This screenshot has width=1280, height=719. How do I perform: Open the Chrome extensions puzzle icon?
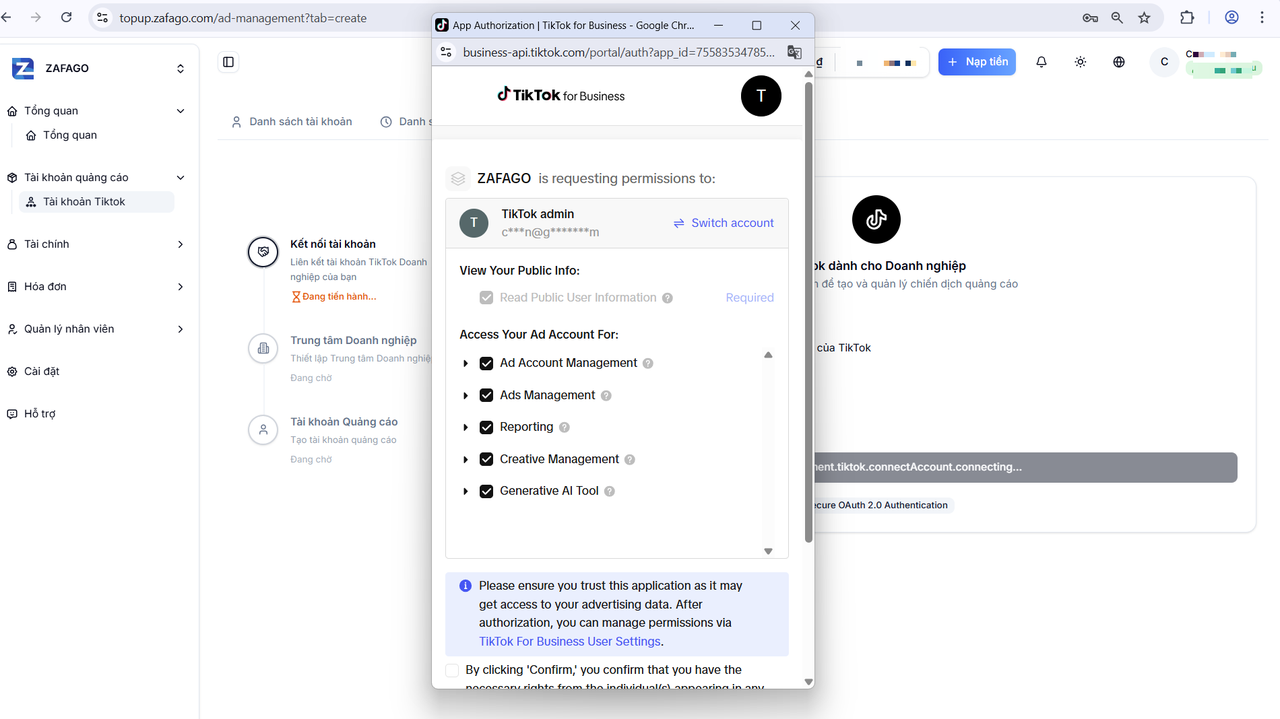point(1187,18)
